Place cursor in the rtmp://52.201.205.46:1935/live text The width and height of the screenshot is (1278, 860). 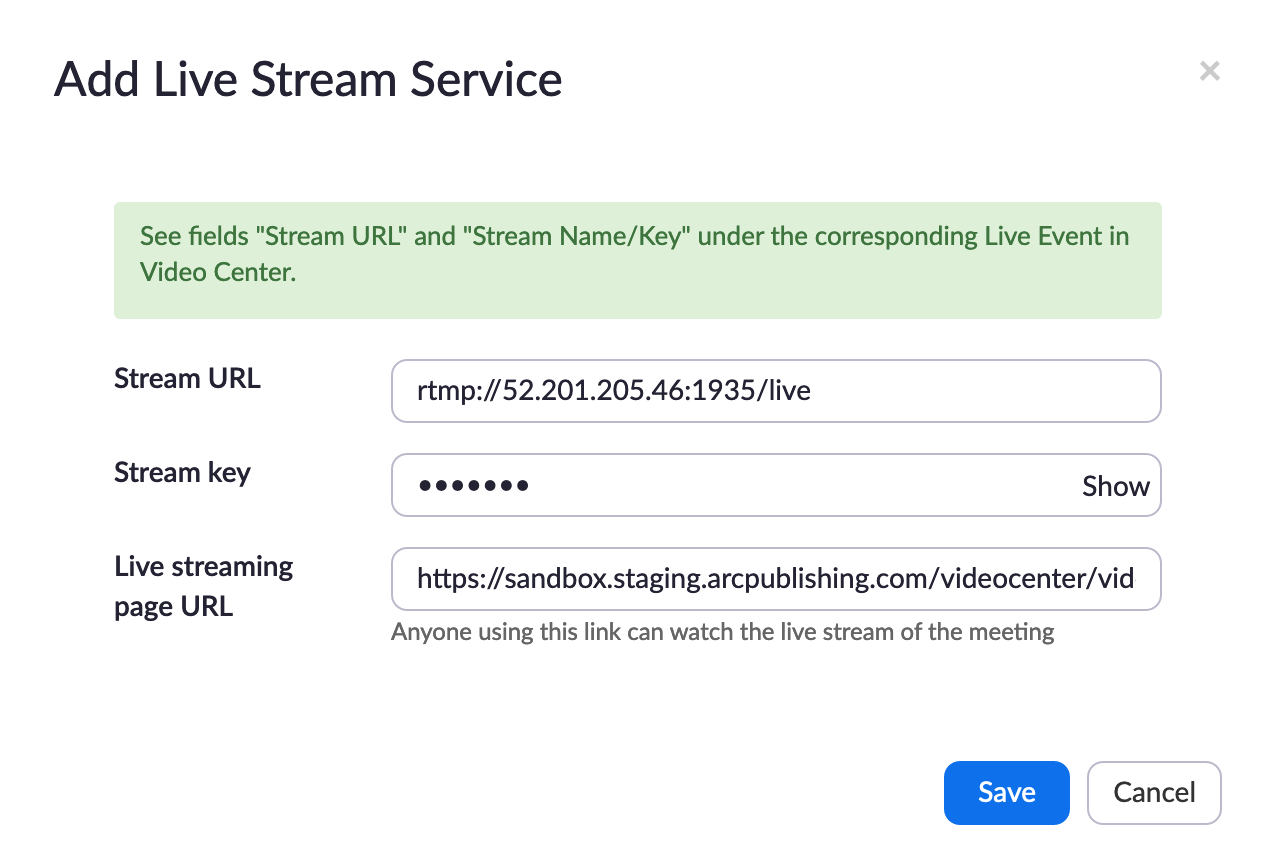click(613, 391)
